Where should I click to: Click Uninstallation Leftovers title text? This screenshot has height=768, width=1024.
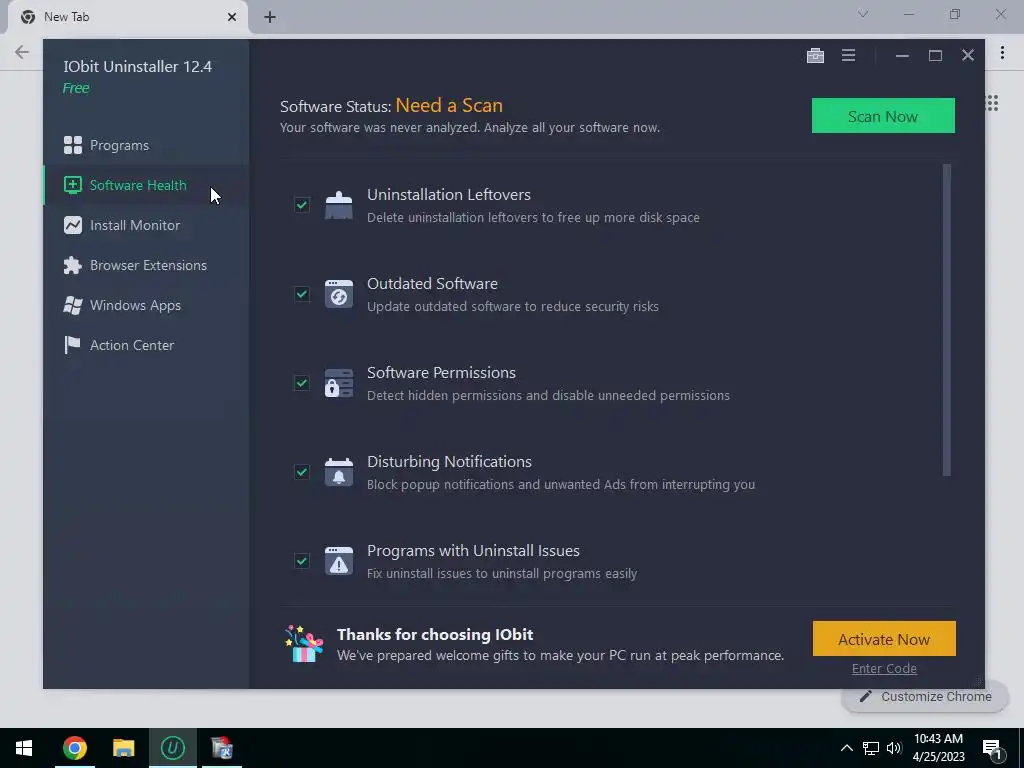pos(449,195)
